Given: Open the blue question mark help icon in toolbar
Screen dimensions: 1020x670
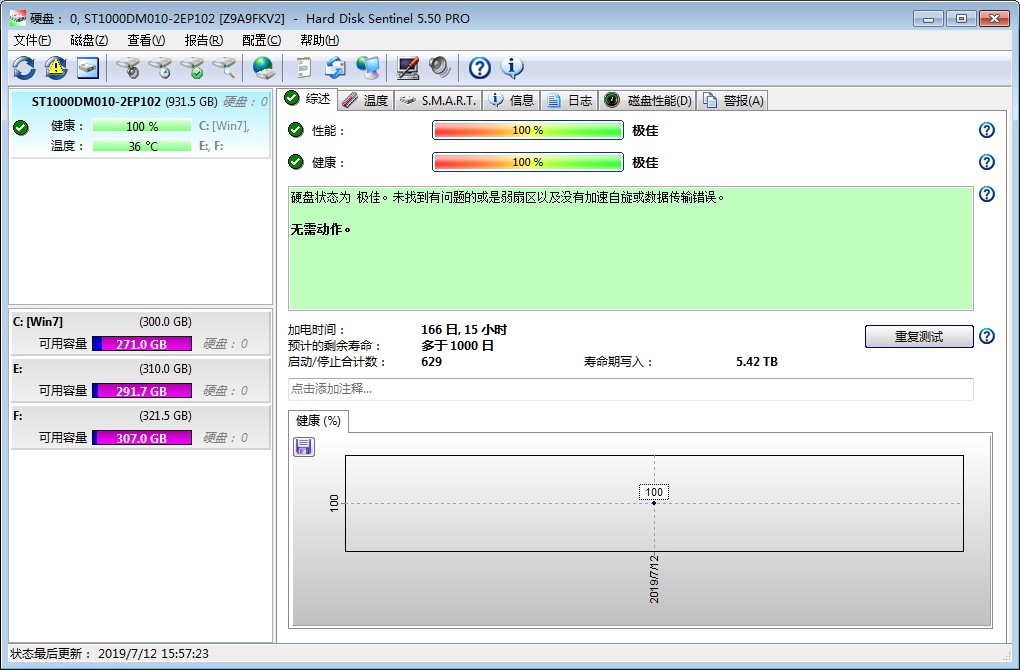Looking at the screenshot, I should (480, 68).
